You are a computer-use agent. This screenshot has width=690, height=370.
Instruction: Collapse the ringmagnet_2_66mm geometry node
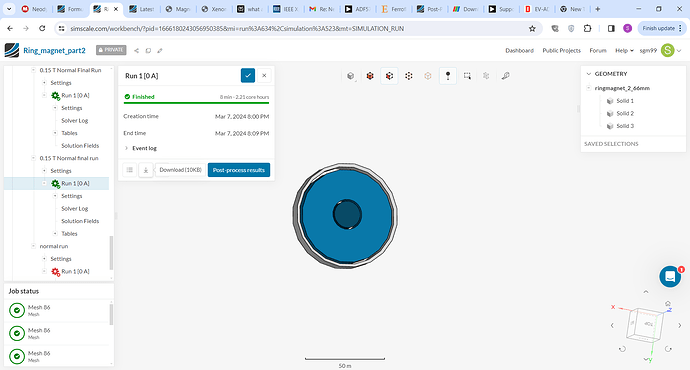point(589,88)
